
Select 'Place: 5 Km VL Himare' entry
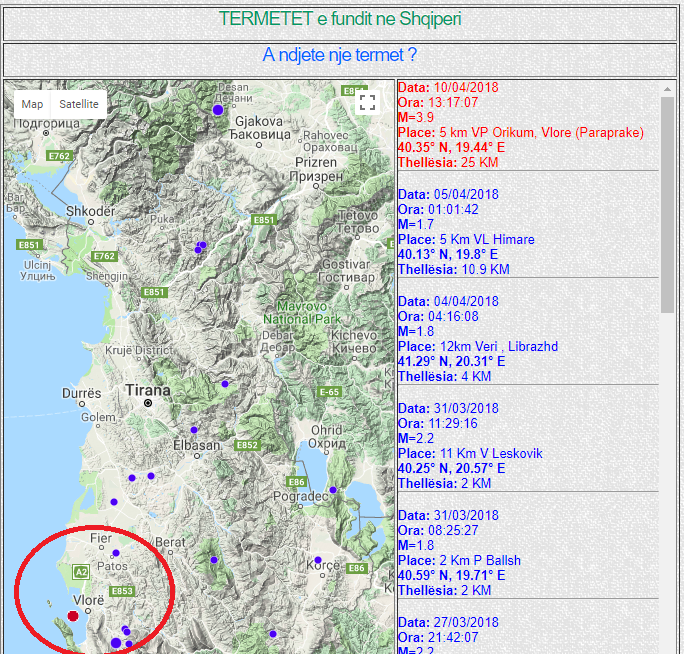[466, 239]
